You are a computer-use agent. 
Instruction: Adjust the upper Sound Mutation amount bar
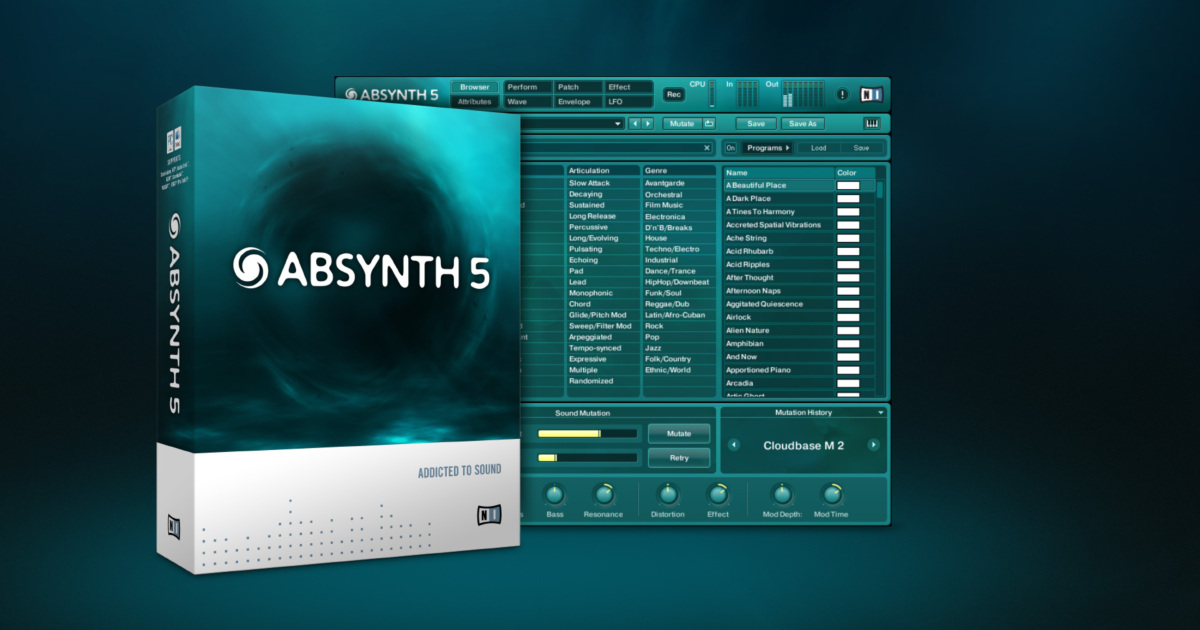tap(587, 433)
